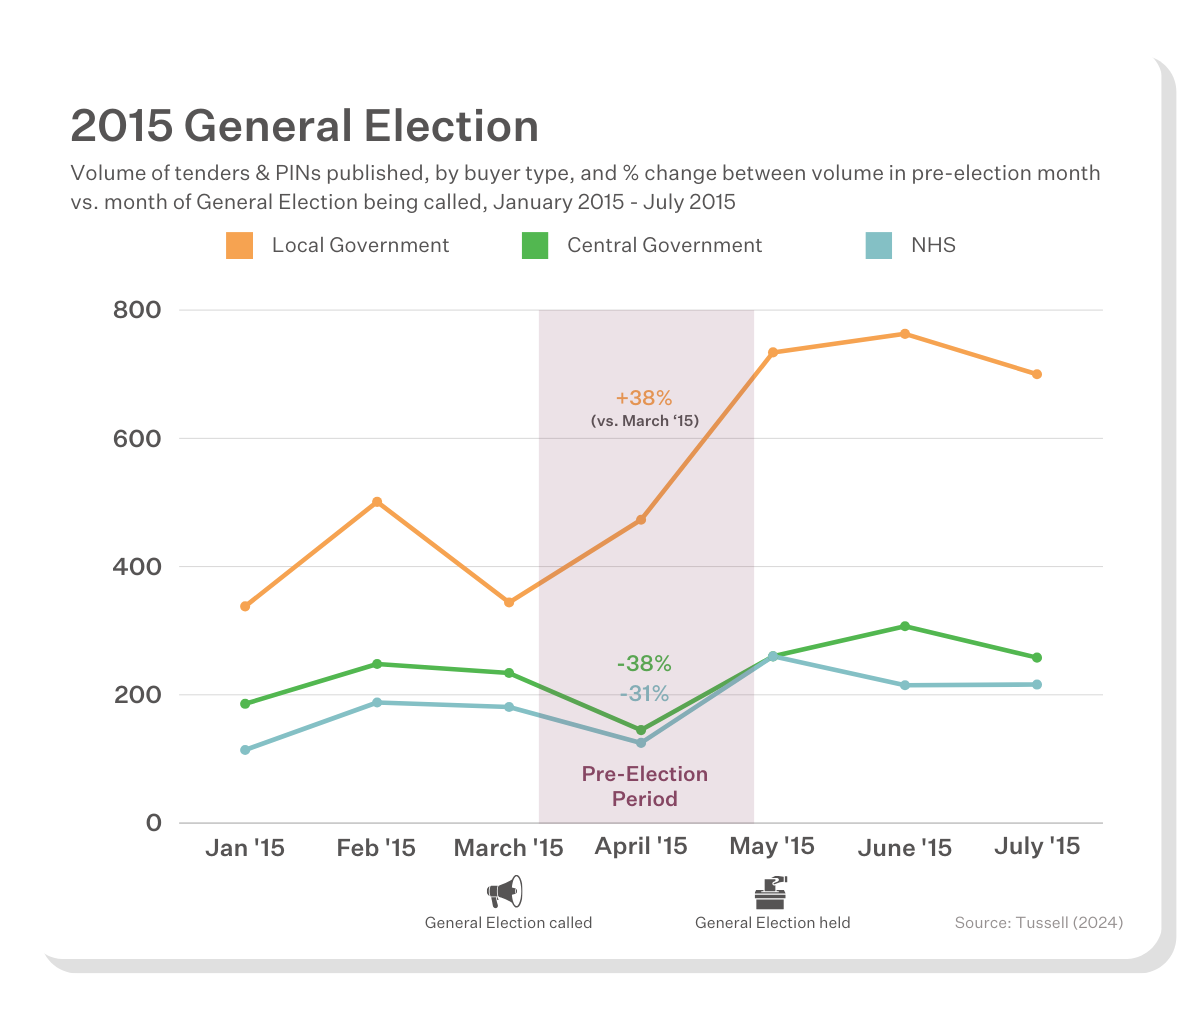Viewport: 1200px width, 1020px height.
Task: Select the Local Government May '15 data point
Action: (x=773, y=352)
